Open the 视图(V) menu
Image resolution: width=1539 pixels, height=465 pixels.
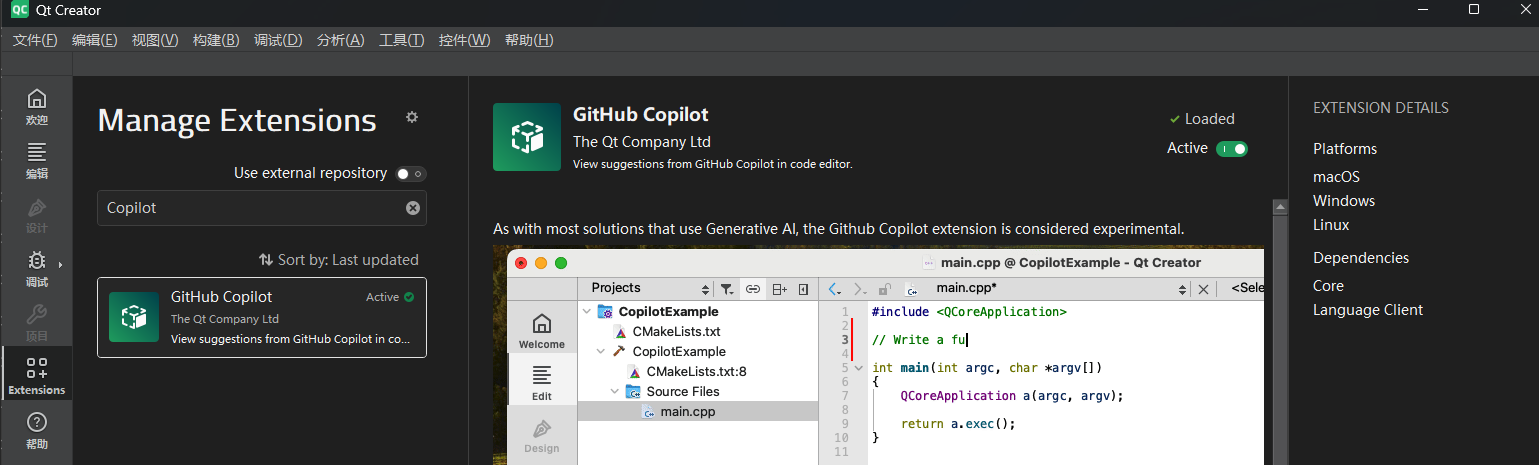coord(155,40)
